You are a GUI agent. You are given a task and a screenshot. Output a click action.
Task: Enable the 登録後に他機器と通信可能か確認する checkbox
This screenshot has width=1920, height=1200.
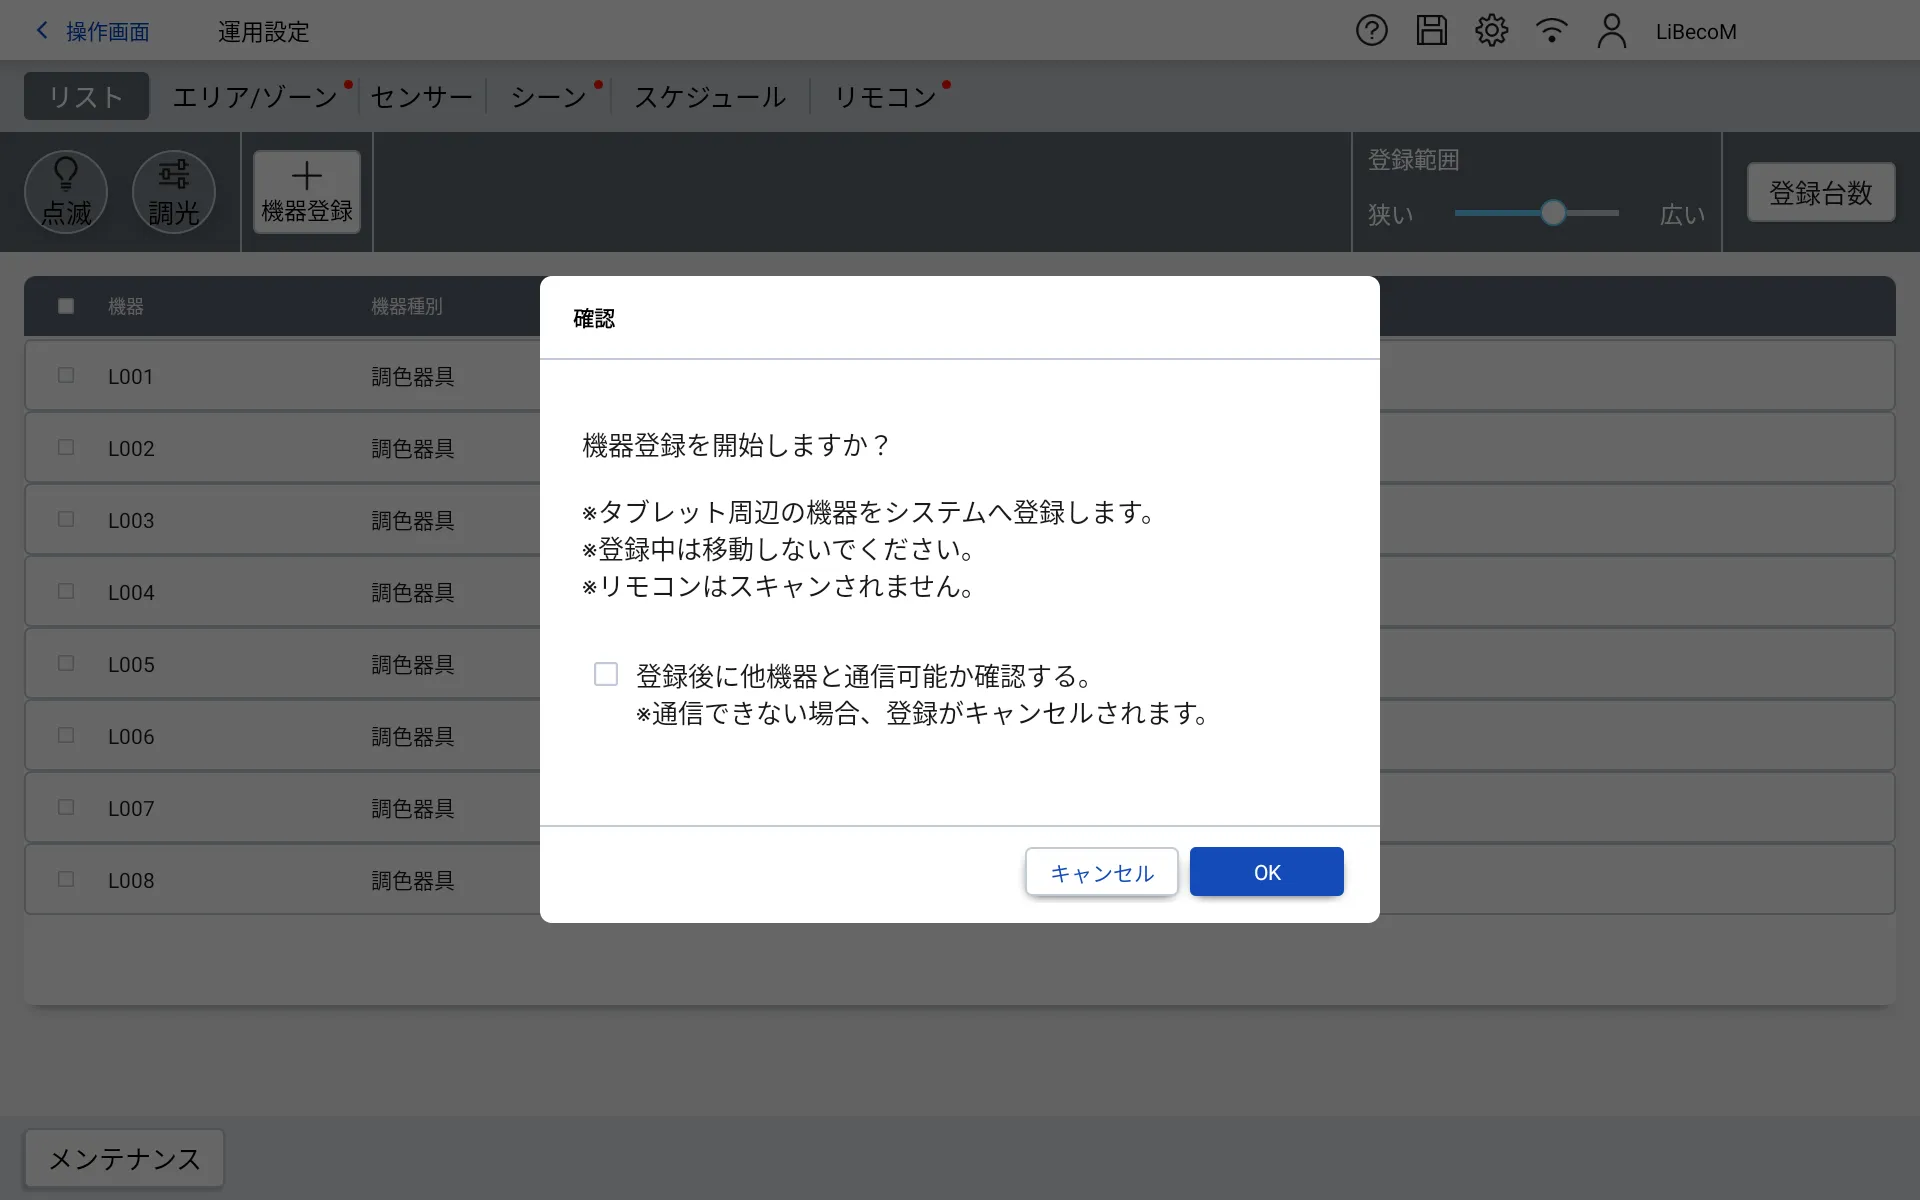[606, 674]
